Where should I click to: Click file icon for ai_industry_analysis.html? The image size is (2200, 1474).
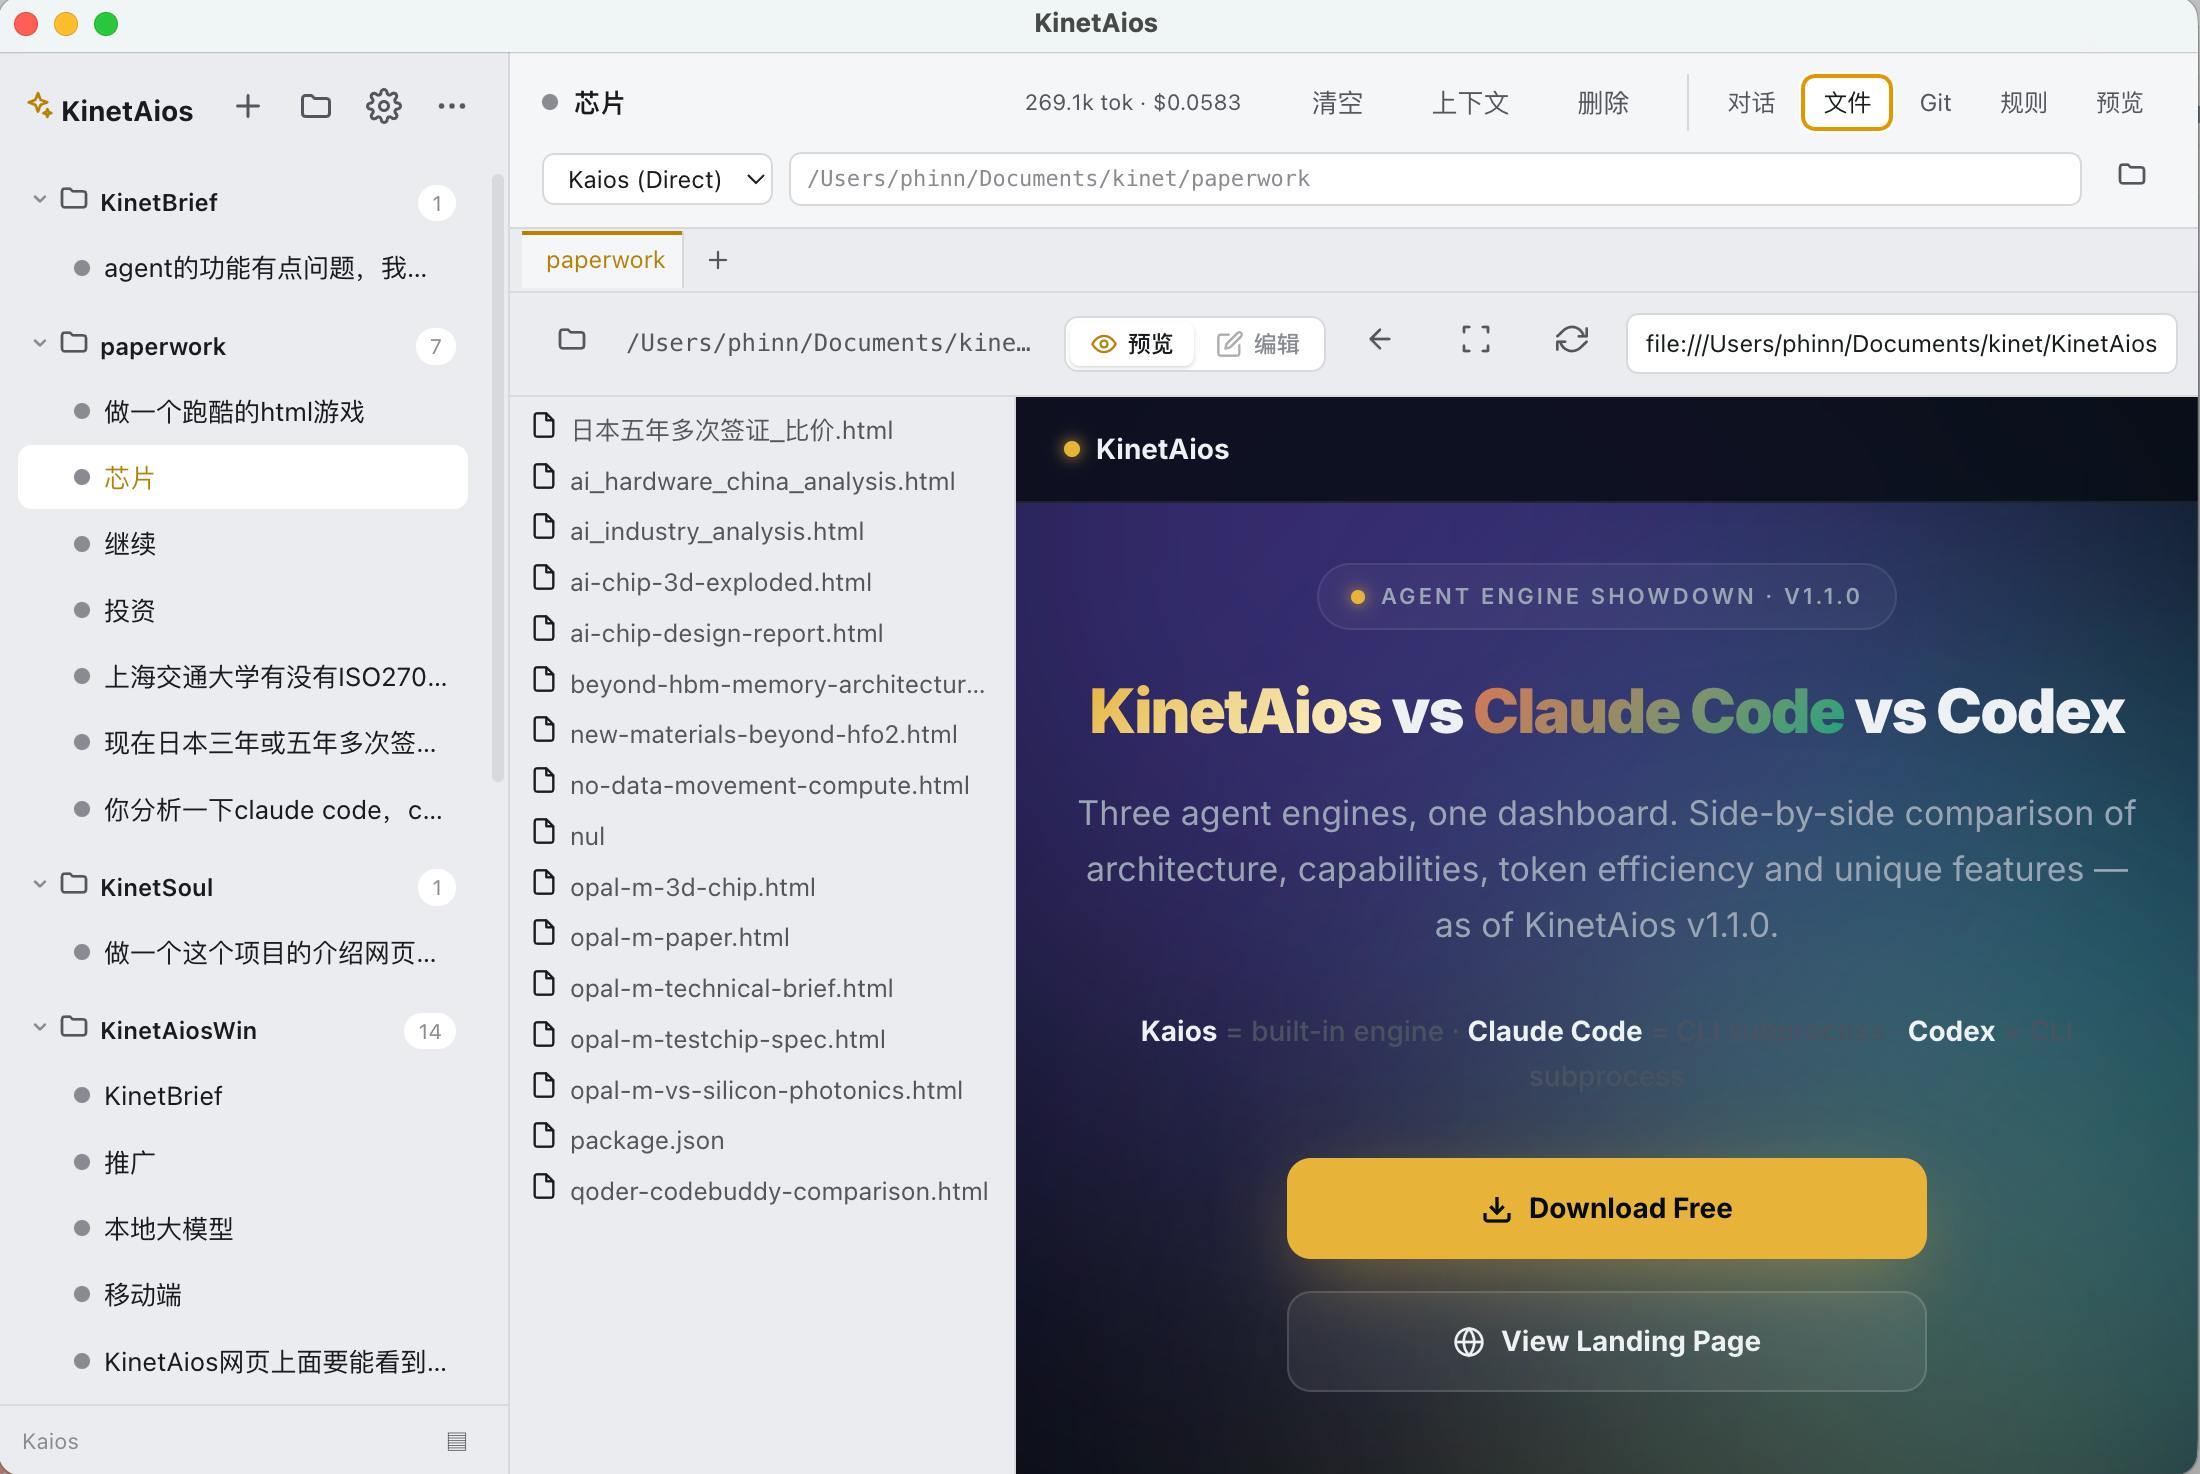(544, 527)
